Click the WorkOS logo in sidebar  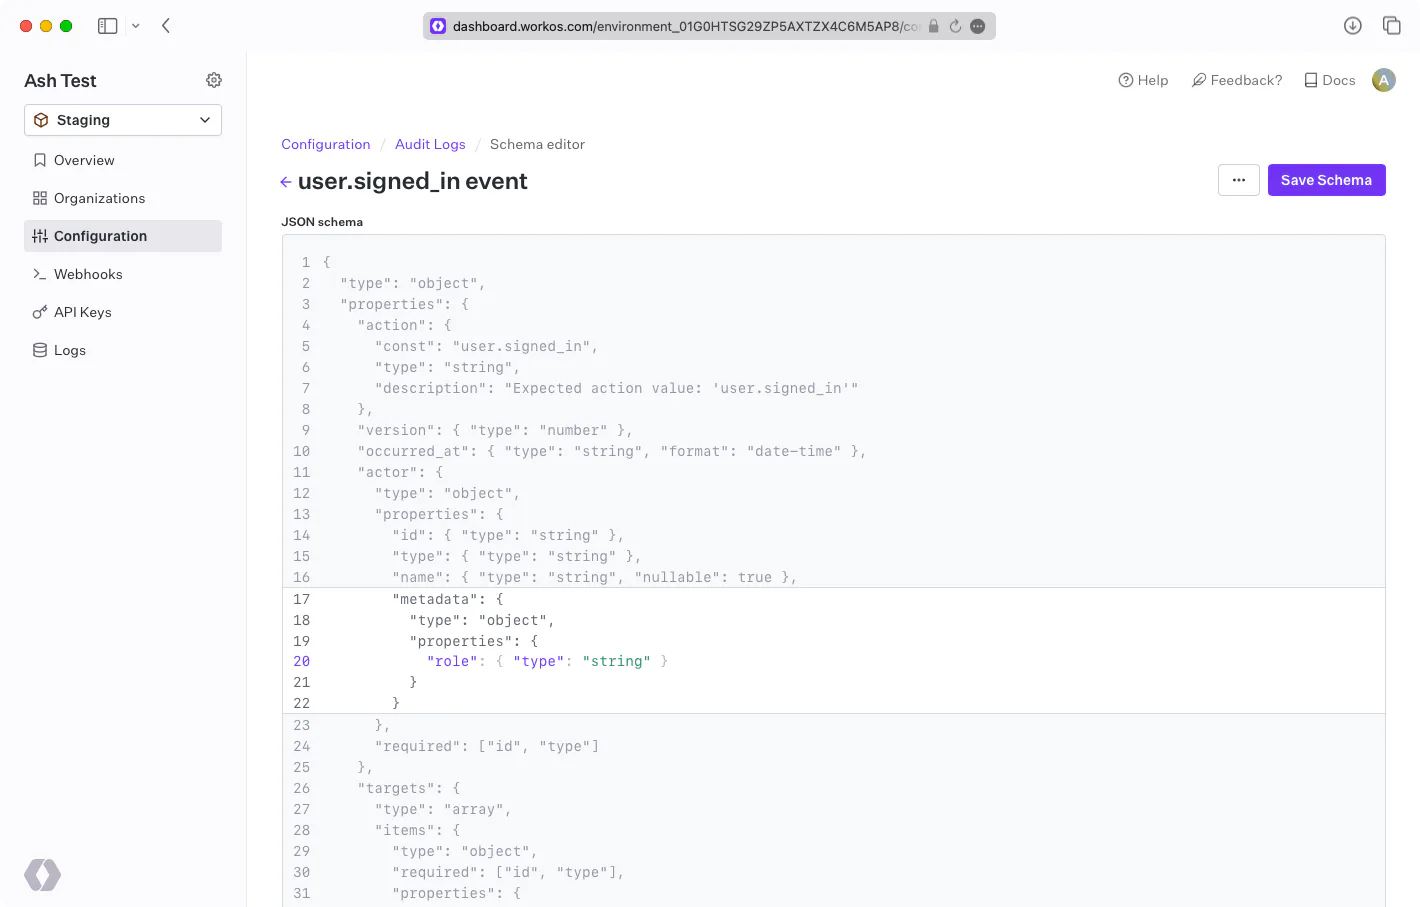pyautogui.click(x=43, y=875)
